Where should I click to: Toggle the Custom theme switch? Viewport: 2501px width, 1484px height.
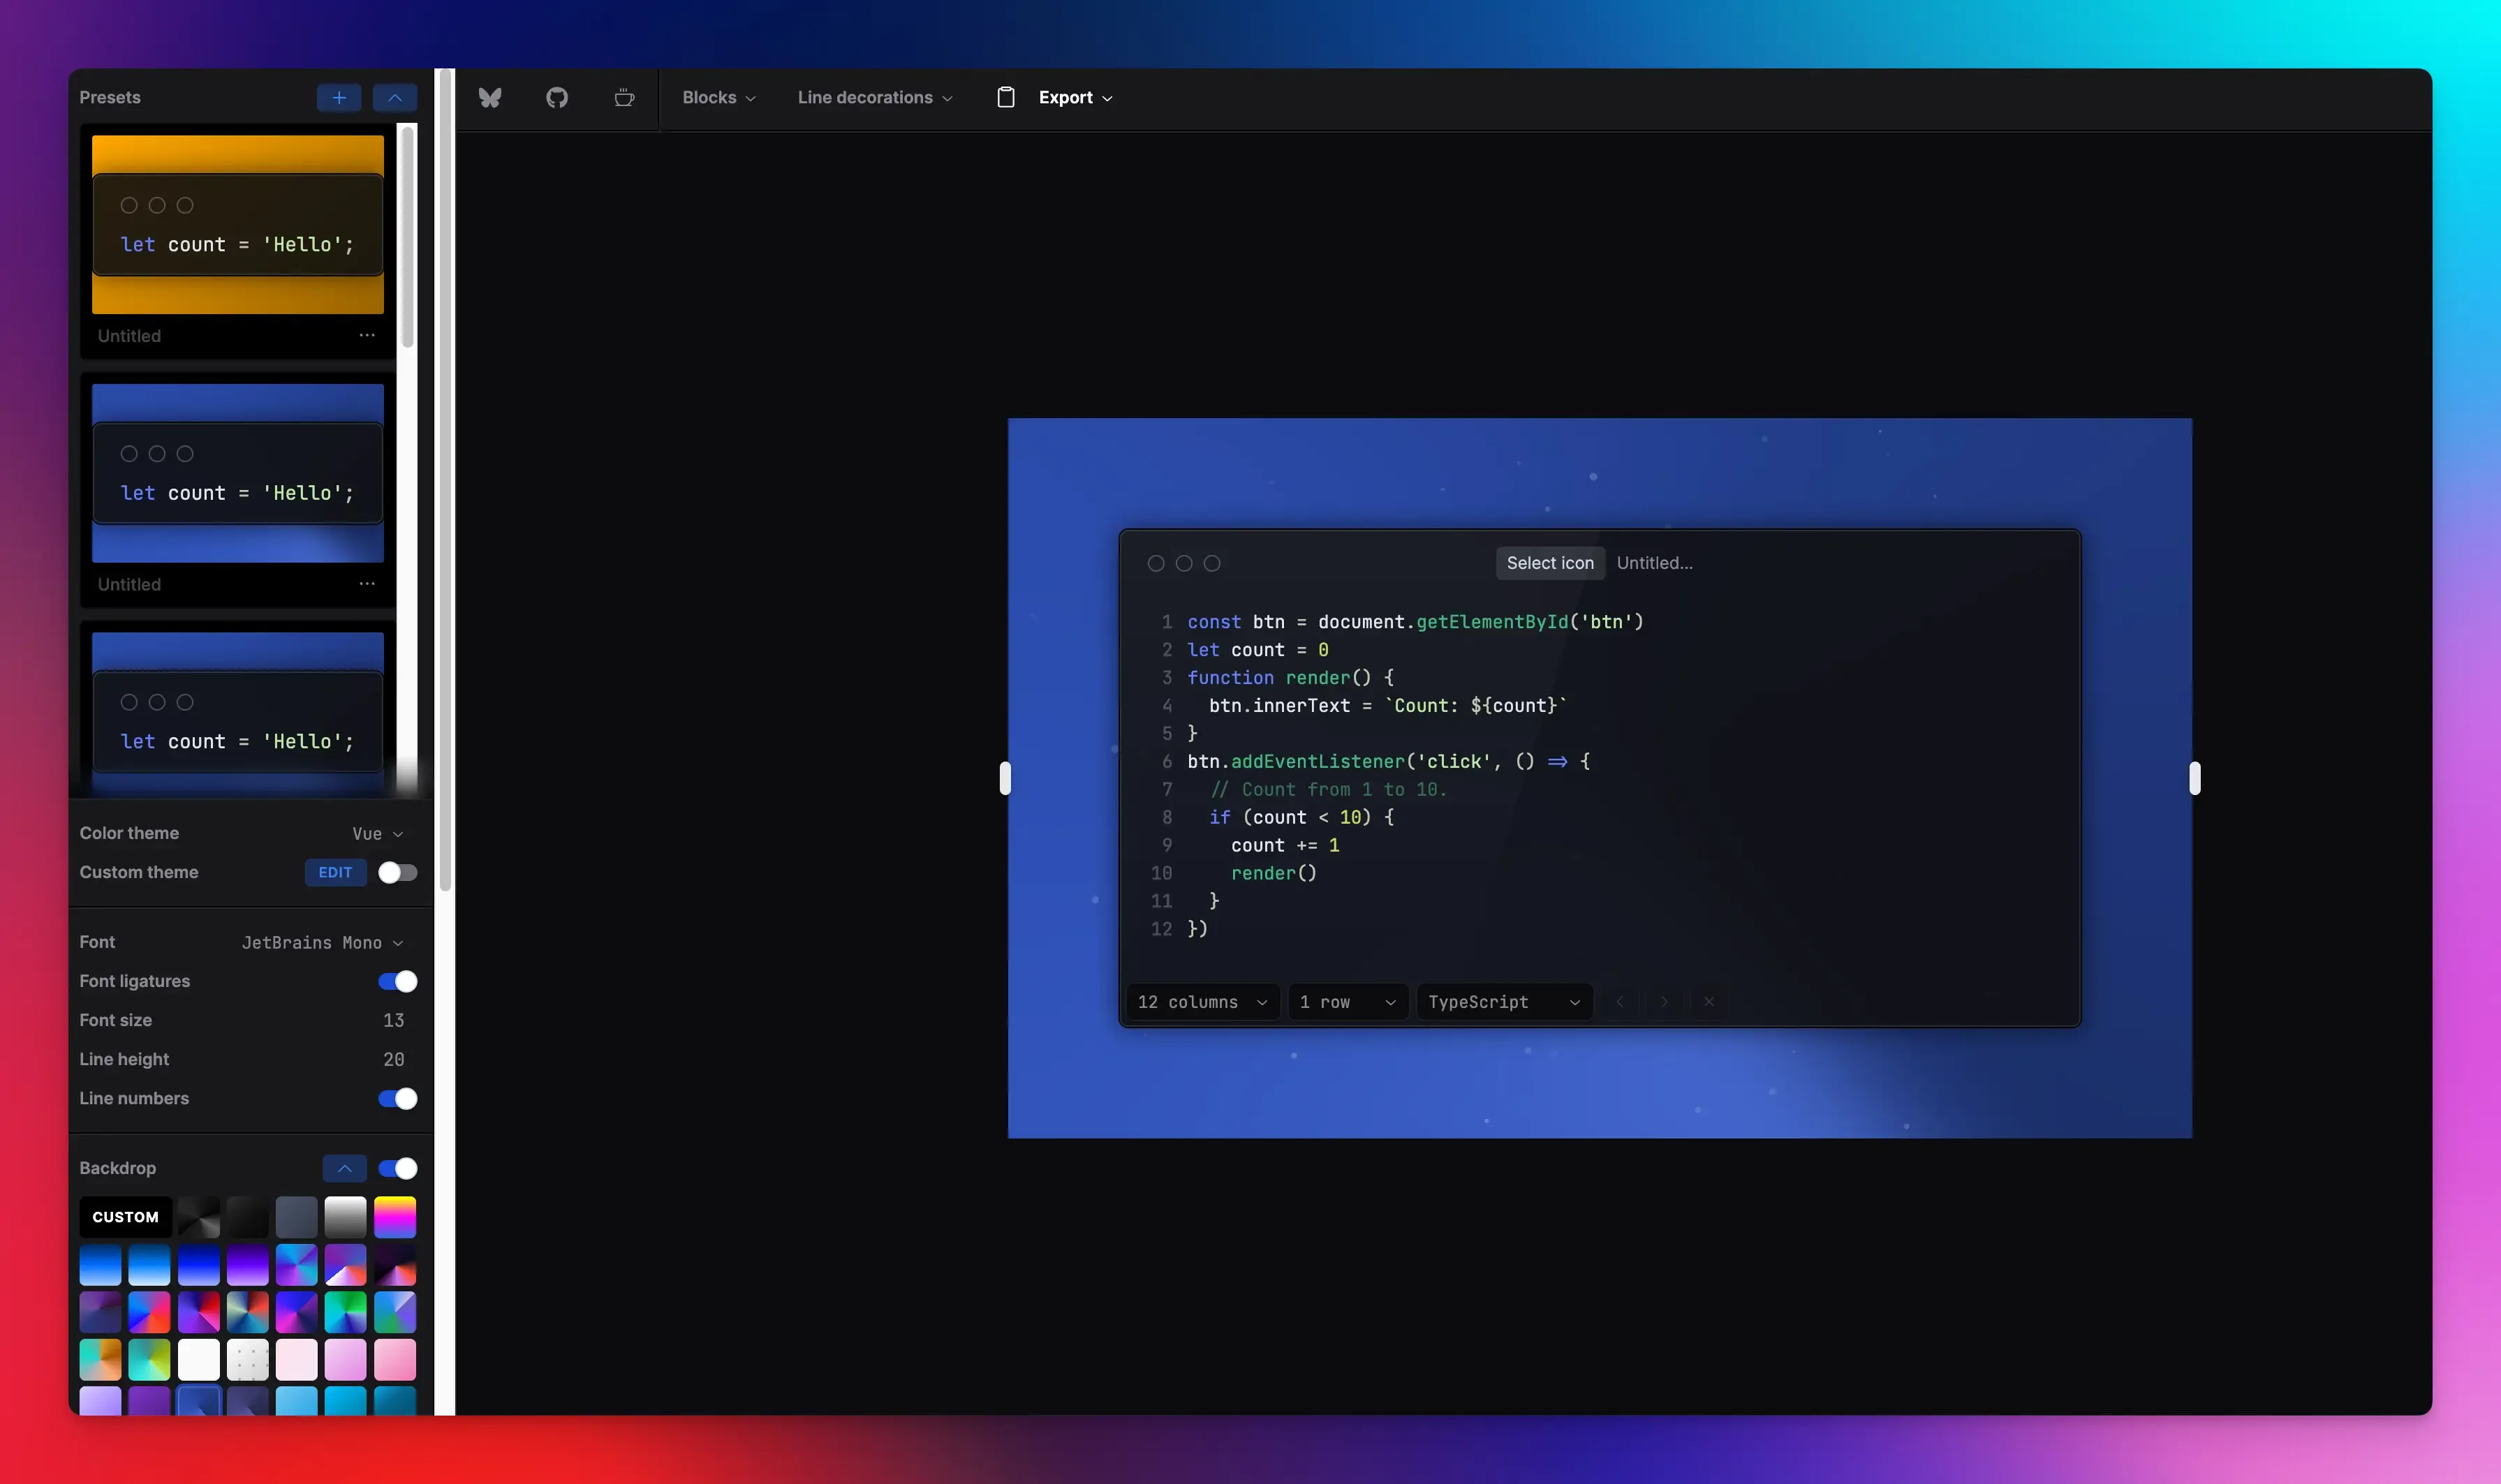pos(397,872)
